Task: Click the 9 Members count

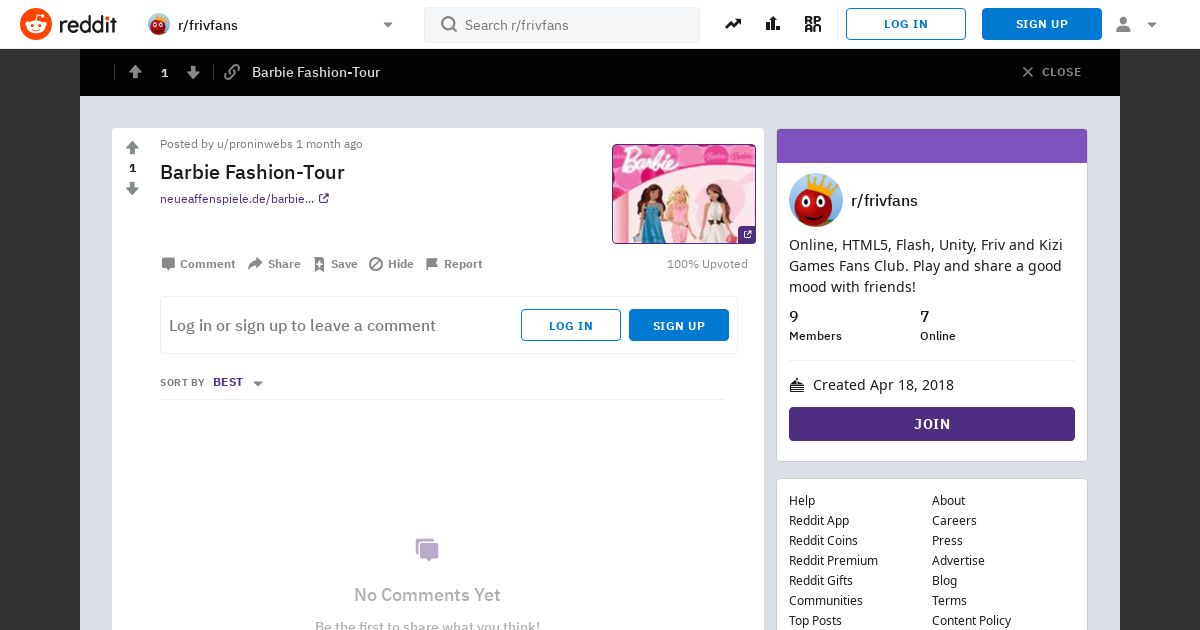Action: 815,325
